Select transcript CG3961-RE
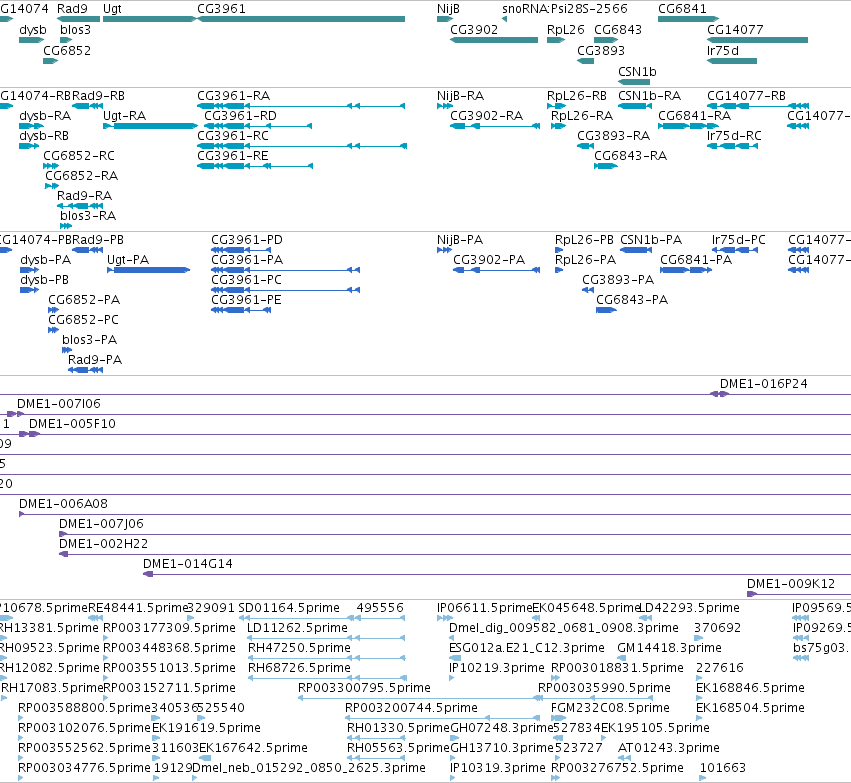This screenshot has width=851, height=783. point(255,166)
